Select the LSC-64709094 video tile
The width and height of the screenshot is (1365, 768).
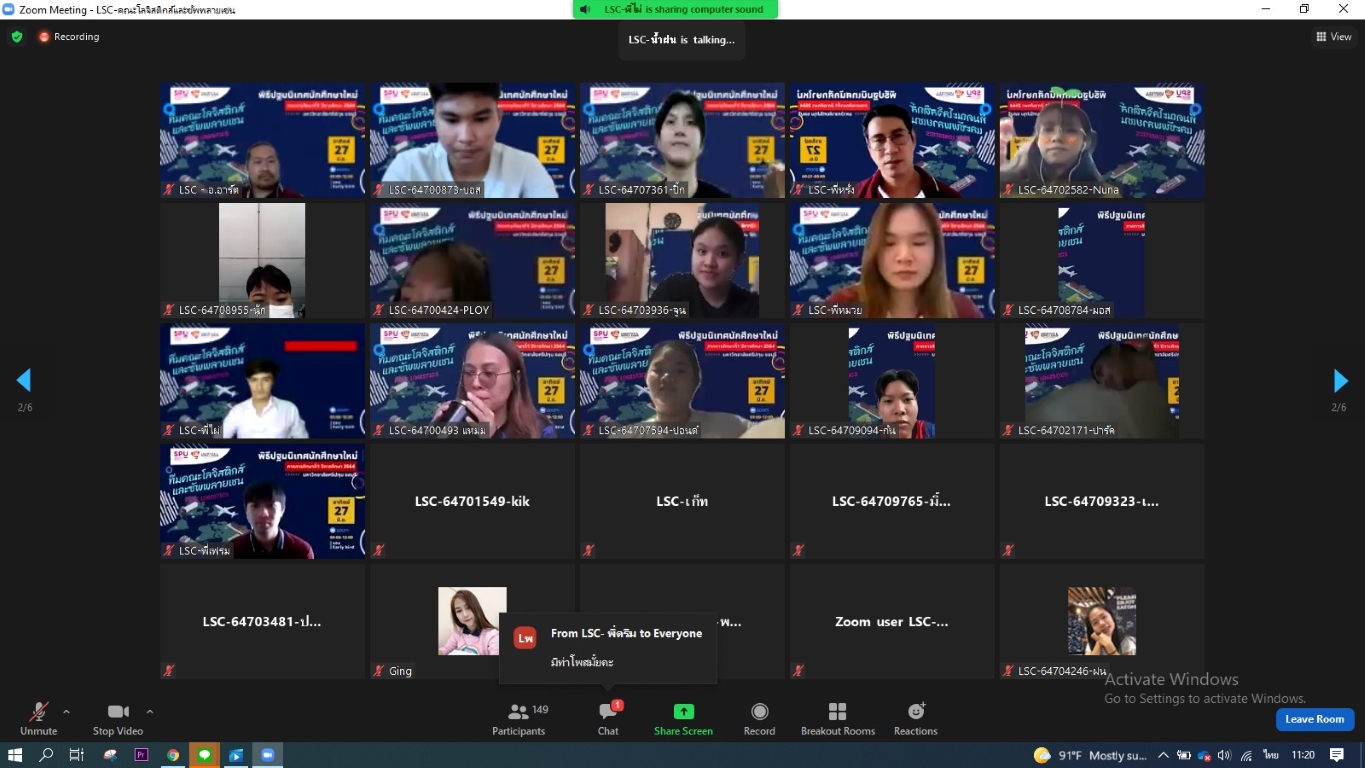click(x=892, y=381)
